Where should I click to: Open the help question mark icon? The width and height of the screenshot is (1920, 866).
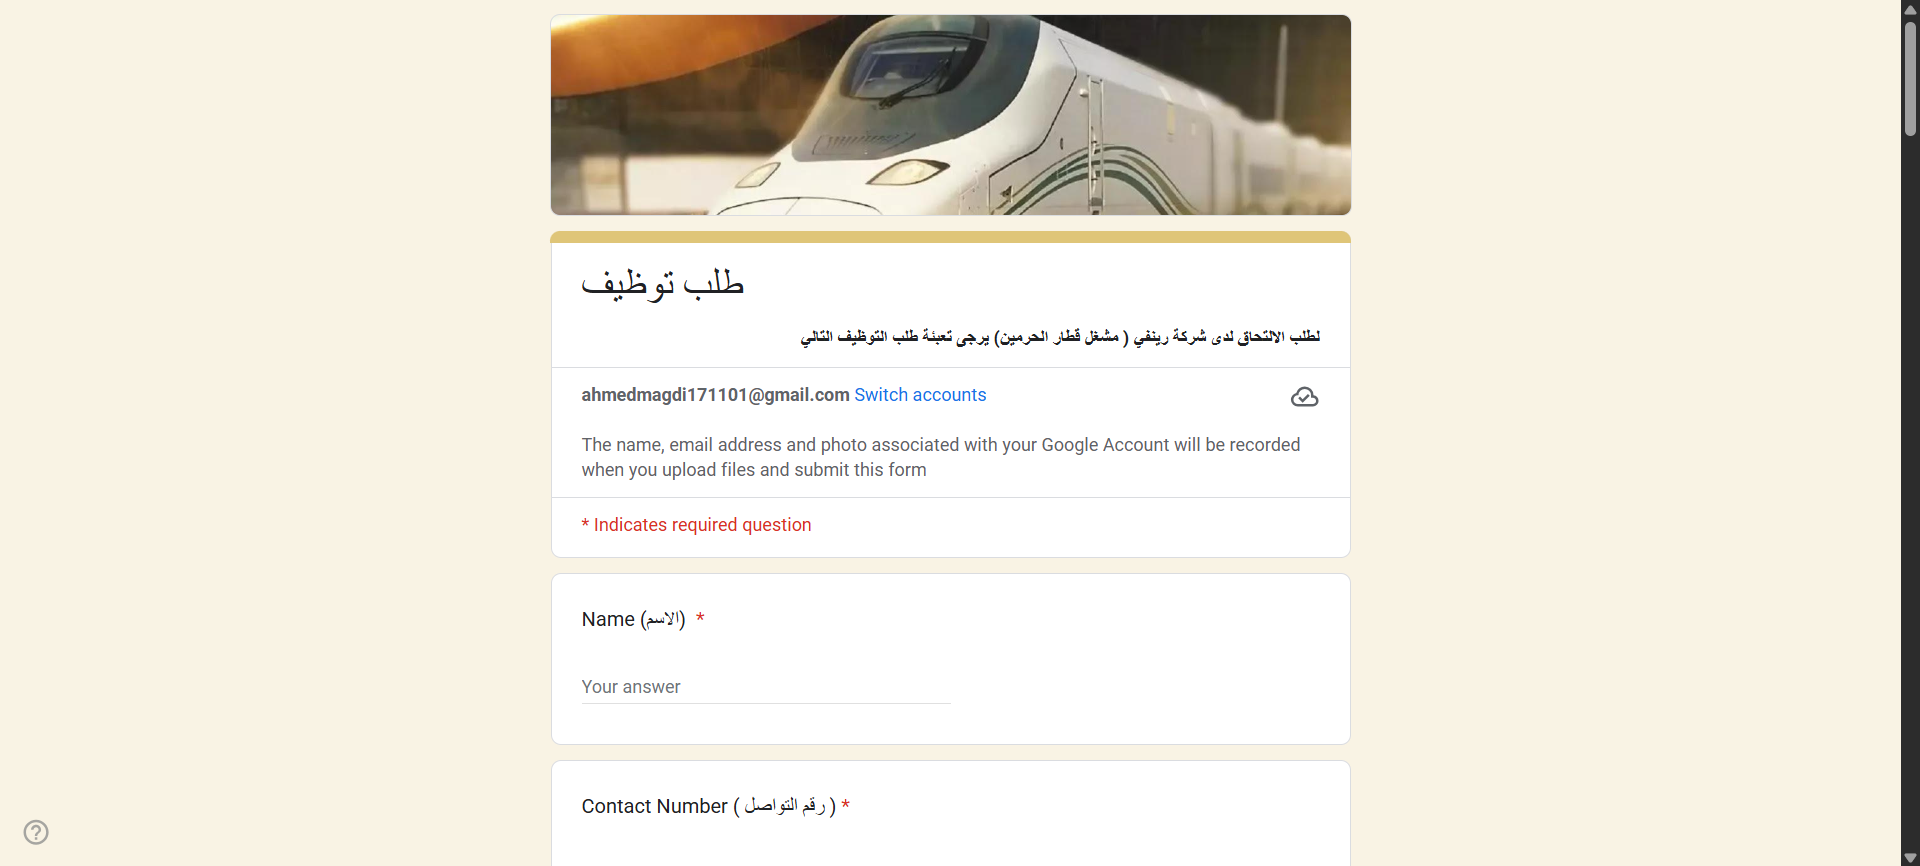point(36,832)
